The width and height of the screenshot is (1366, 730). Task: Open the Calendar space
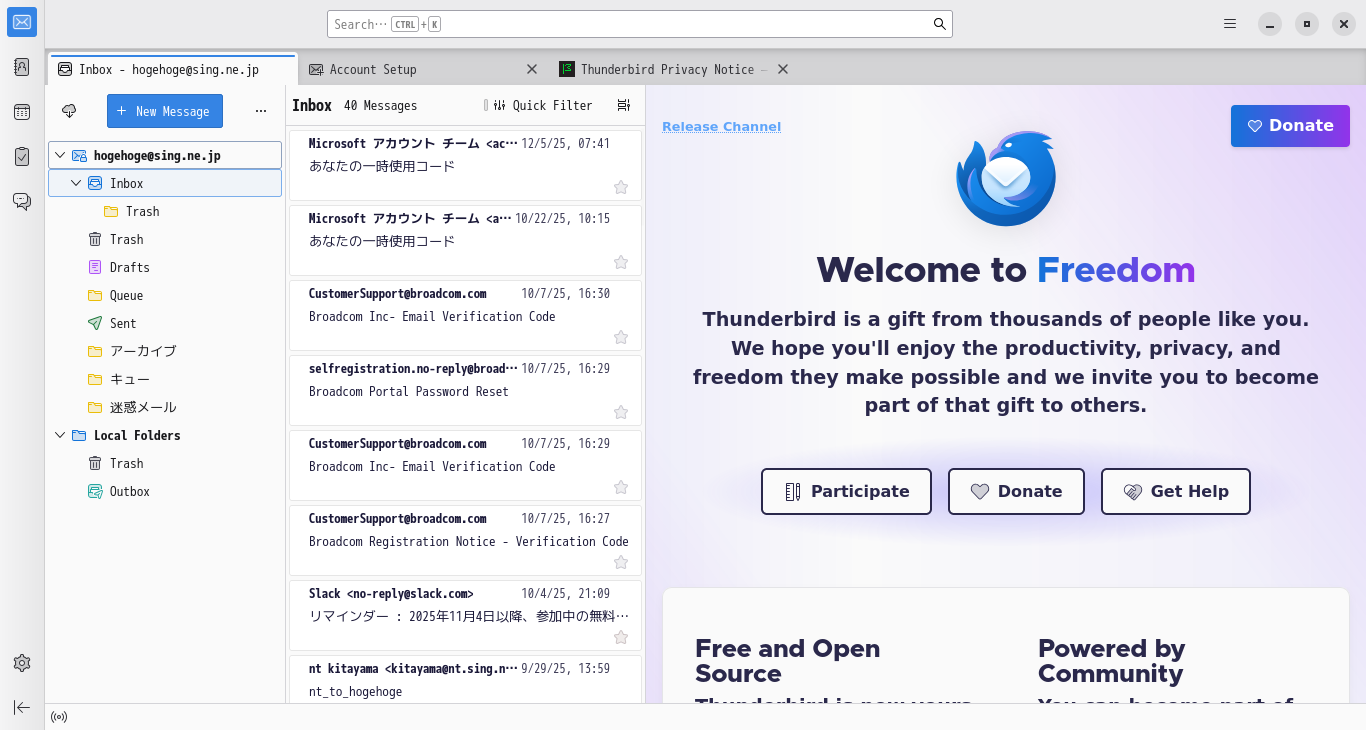(22, 112)
